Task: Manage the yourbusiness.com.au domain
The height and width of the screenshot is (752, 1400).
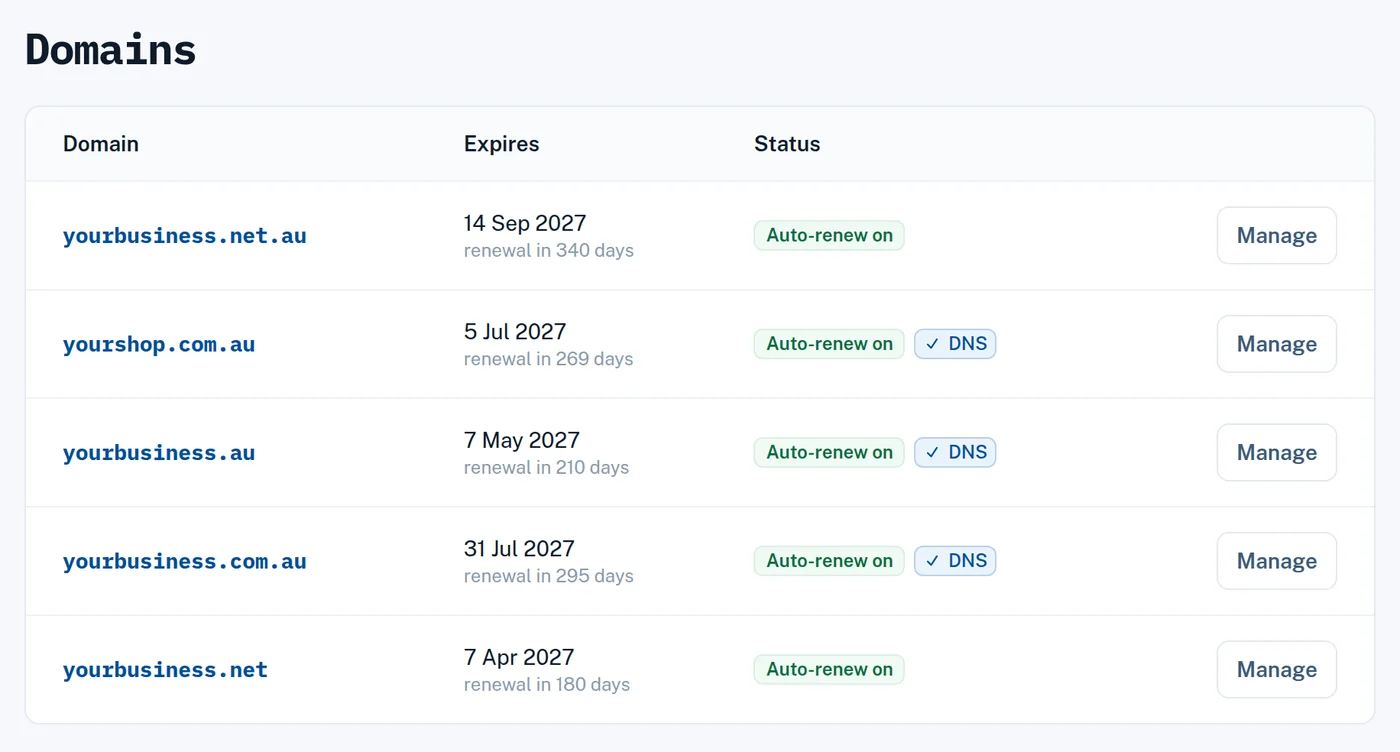Action: coord(1276,561)
